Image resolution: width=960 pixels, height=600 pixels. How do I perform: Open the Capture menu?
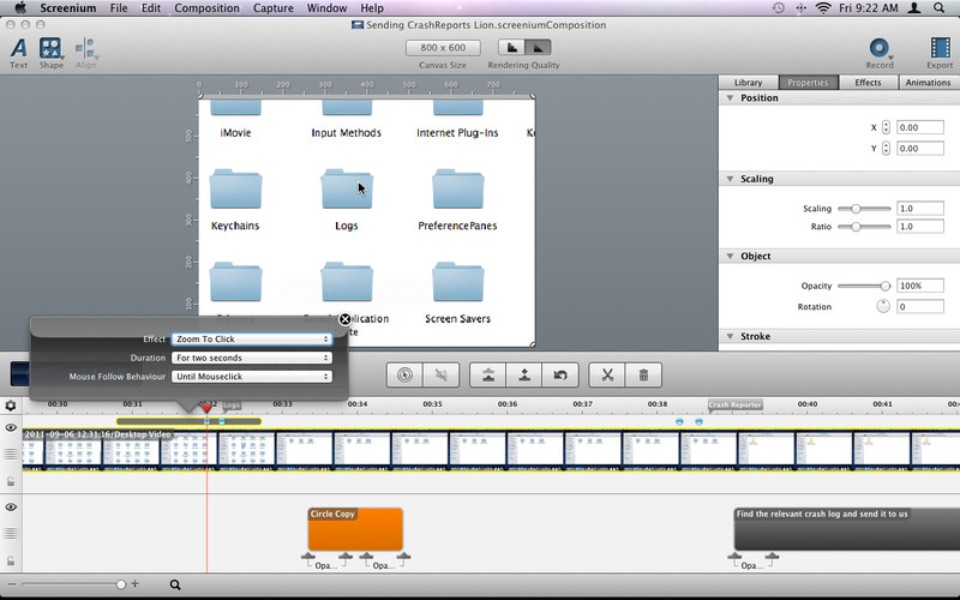click(x=273, y=8)
